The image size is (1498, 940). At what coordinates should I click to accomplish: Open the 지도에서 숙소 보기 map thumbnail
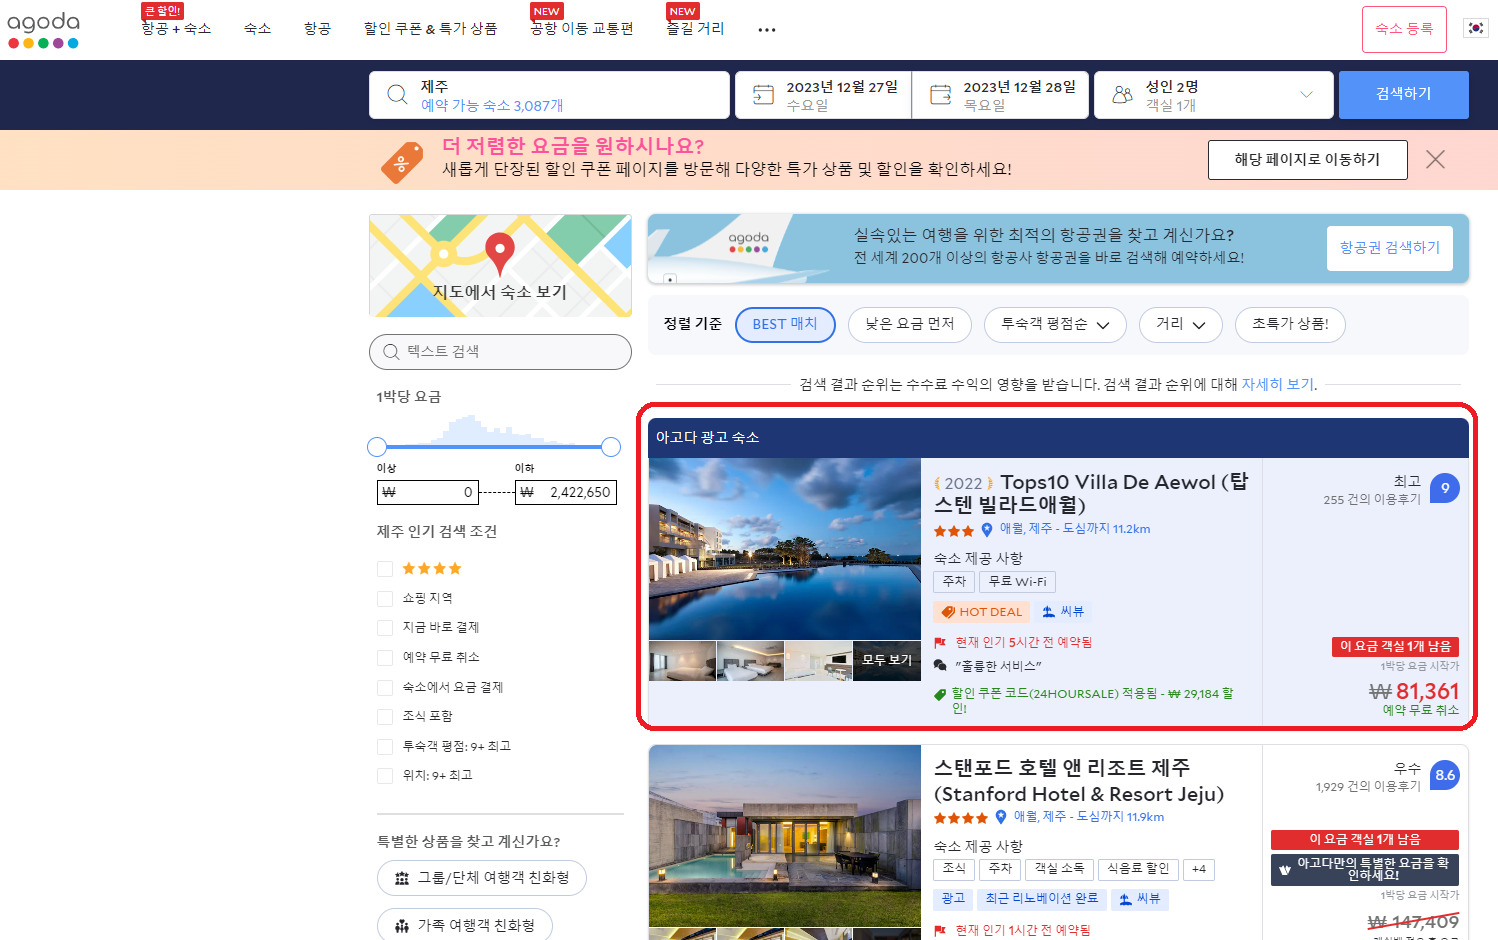pos(500,265)
